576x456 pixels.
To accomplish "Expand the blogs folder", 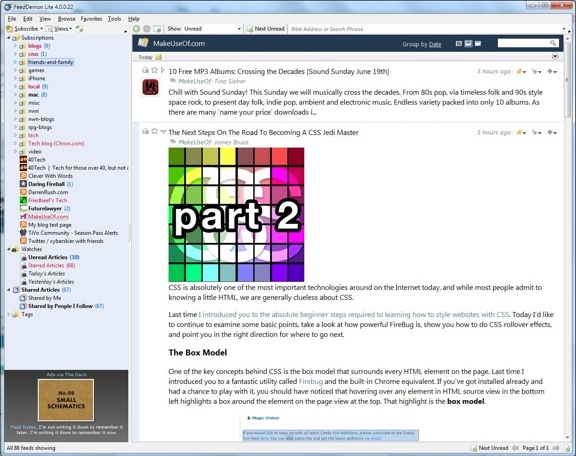I will click(15, 46).
